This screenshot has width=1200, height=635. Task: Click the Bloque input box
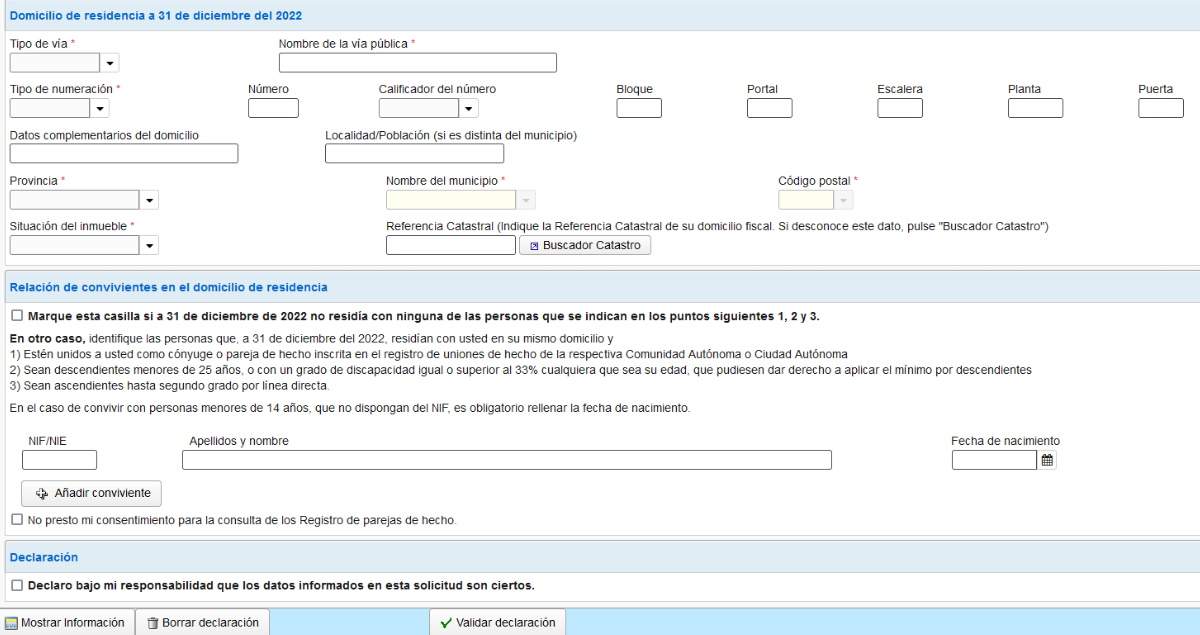click(639, 108)
